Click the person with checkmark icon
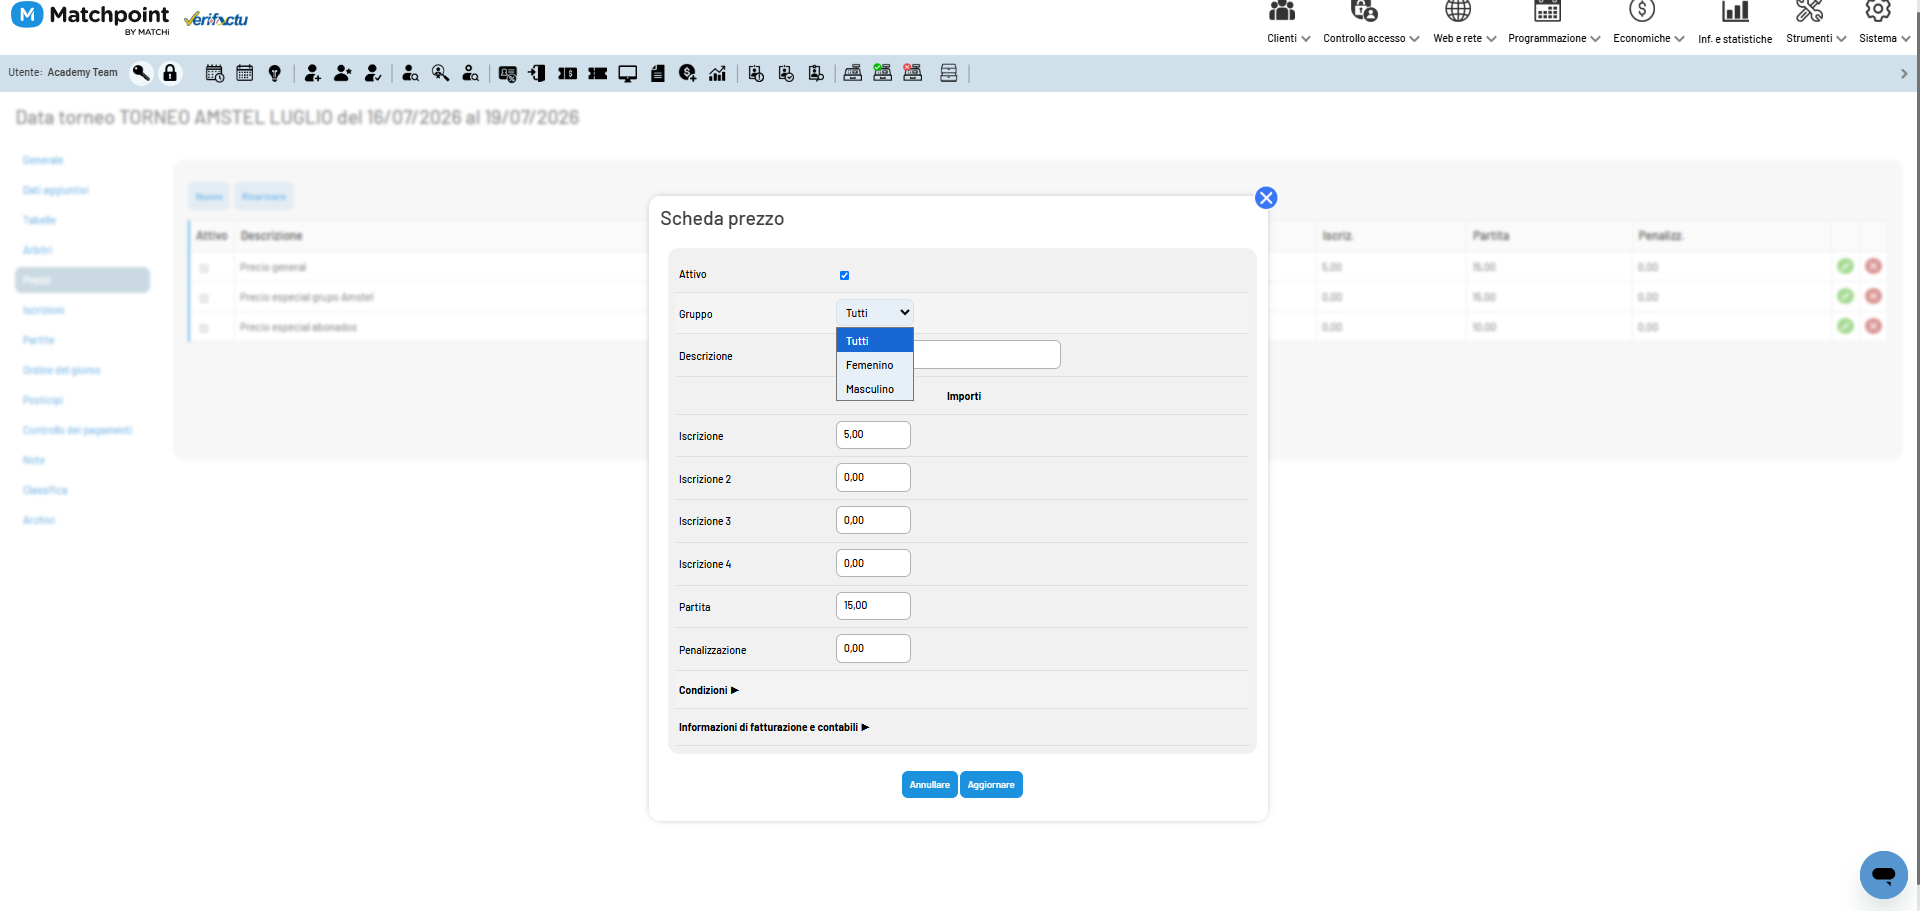This screenshot has height=911, width=1920. (x=373, y=73)
